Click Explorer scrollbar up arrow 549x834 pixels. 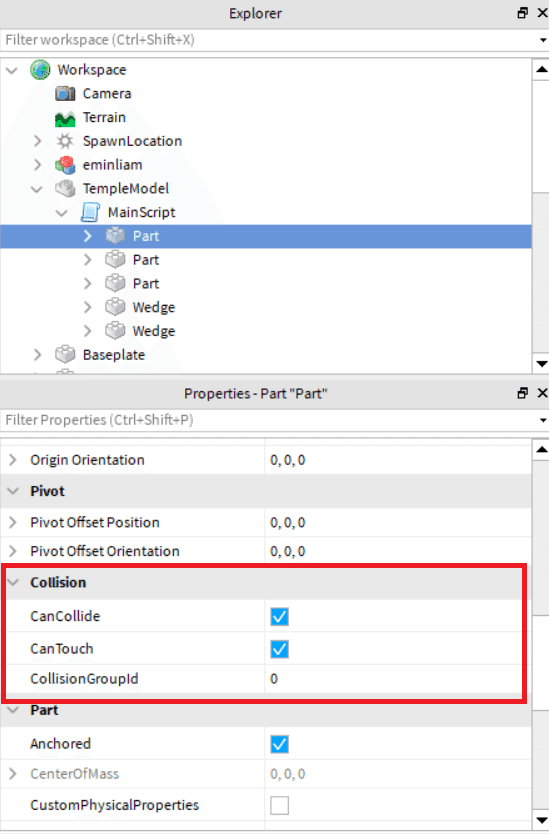pyautogui.click(x=541, y=69)
